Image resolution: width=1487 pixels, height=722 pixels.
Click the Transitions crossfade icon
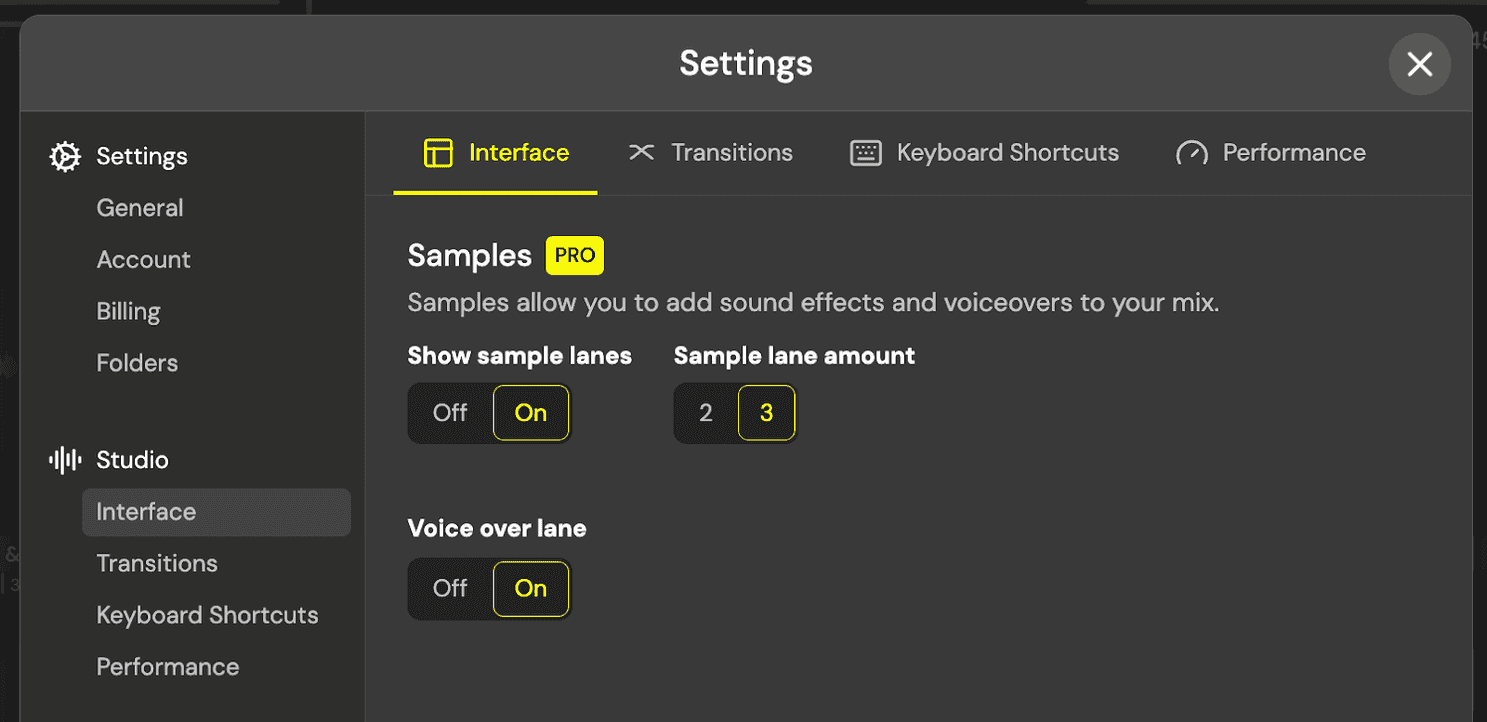pos(641,152)
